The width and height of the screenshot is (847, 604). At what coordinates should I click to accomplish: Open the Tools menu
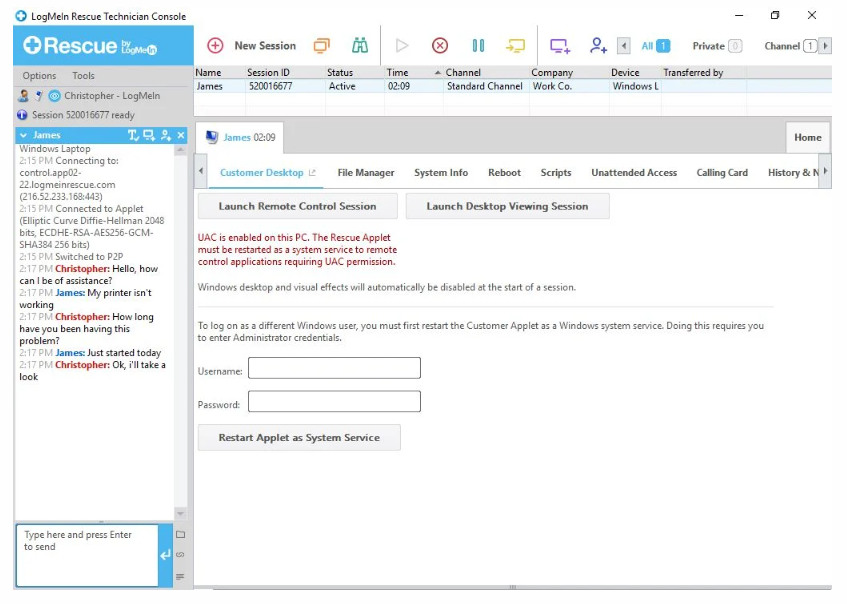click(x=83, y=76)
